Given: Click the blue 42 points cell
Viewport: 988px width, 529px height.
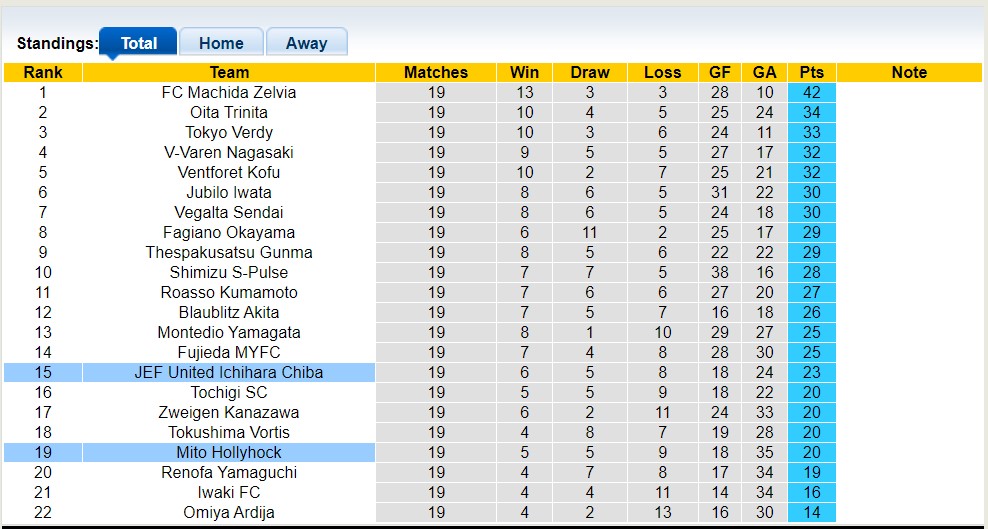Looking at the screenshot, I should 812,92.
